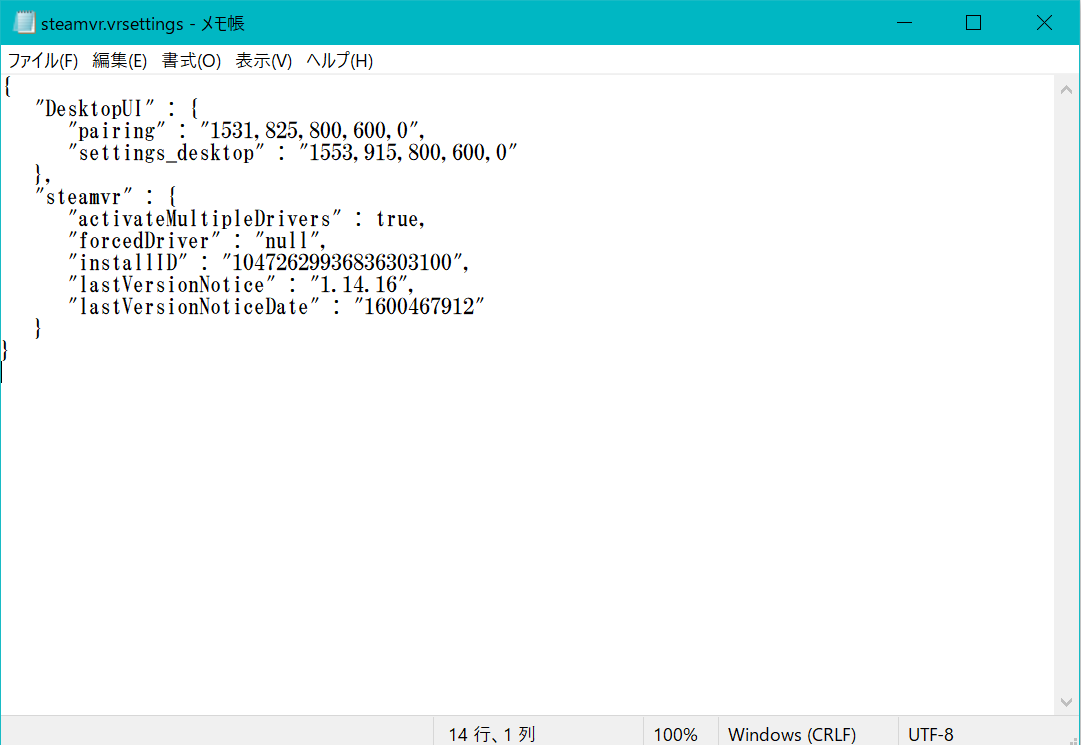1081x745 pixels.
Task: Click the "lastVersionNoticeDate" key
Action: click(x=194, y=307)
